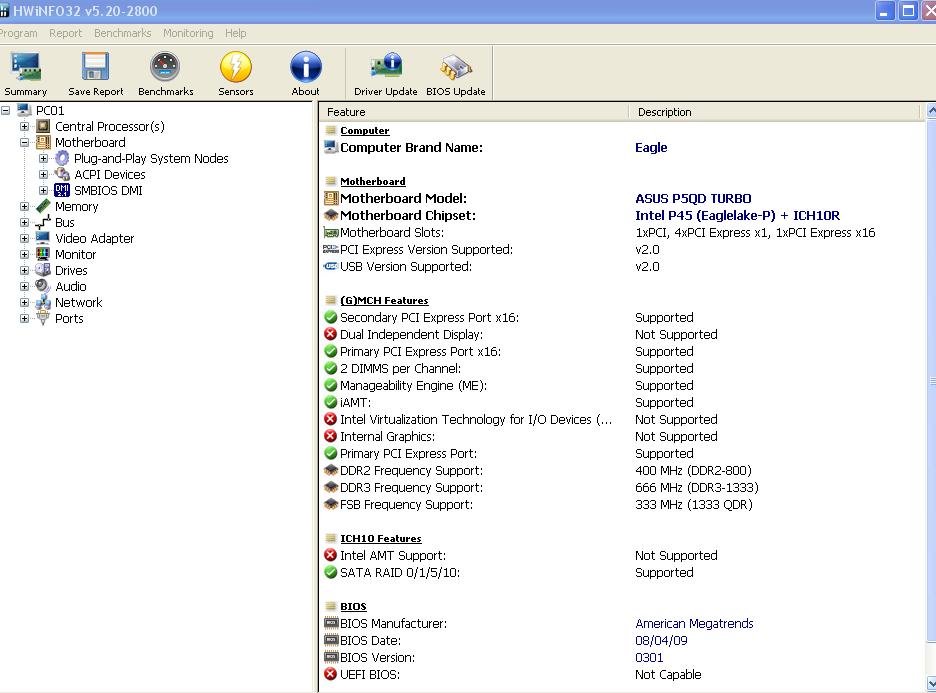The height and width of the screenshot is (693, 936).
Task: Open the Benchmarks menu
Action: point(122,33)
